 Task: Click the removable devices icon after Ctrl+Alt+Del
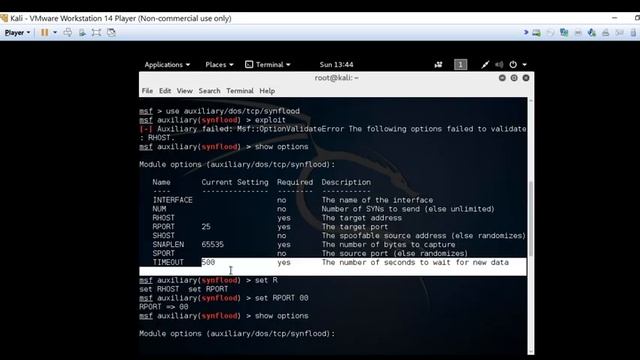click(82, 33)
